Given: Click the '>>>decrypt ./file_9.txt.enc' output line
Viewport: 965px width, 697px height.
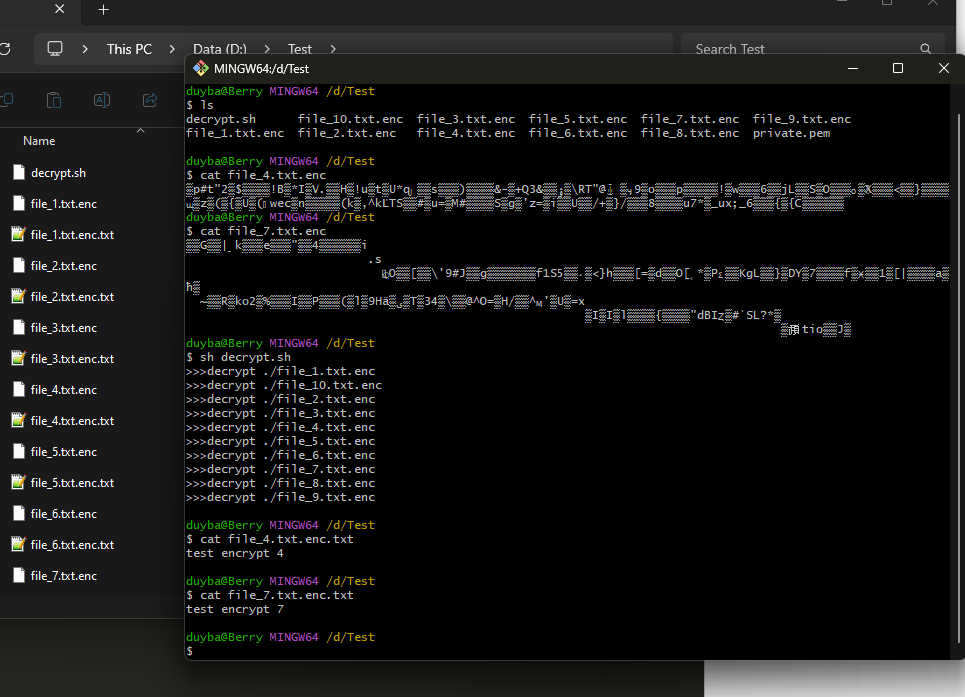Looking at the screenshot, I should point(280,497).
